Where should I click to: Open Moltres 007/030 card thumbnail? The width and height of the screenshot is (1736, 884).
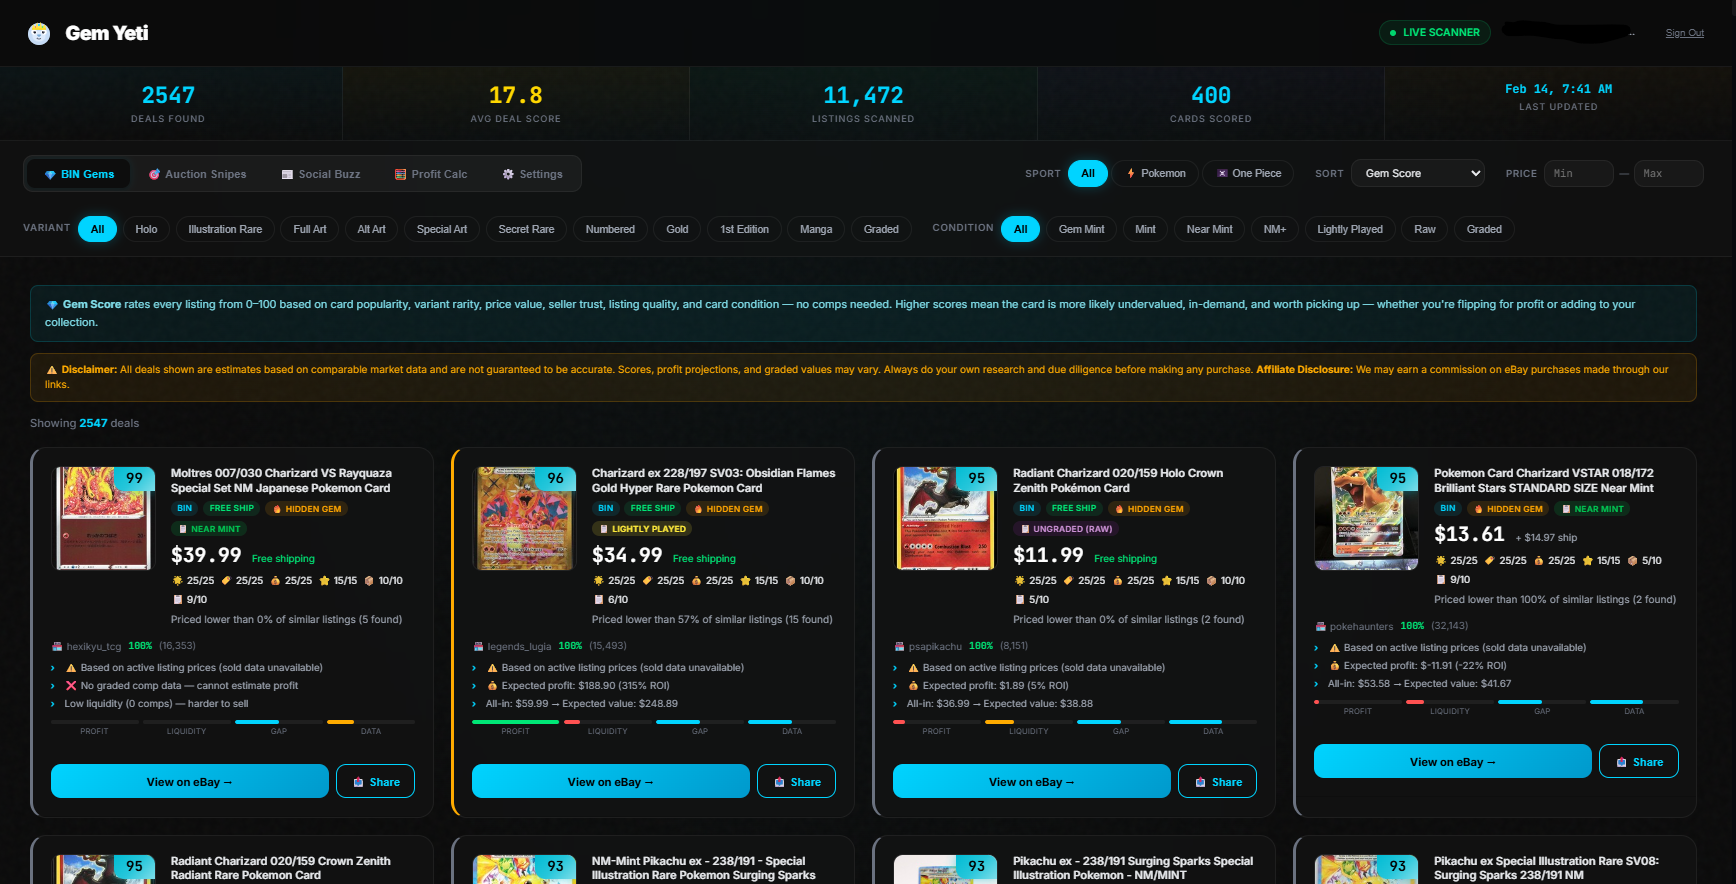point(104,518)
